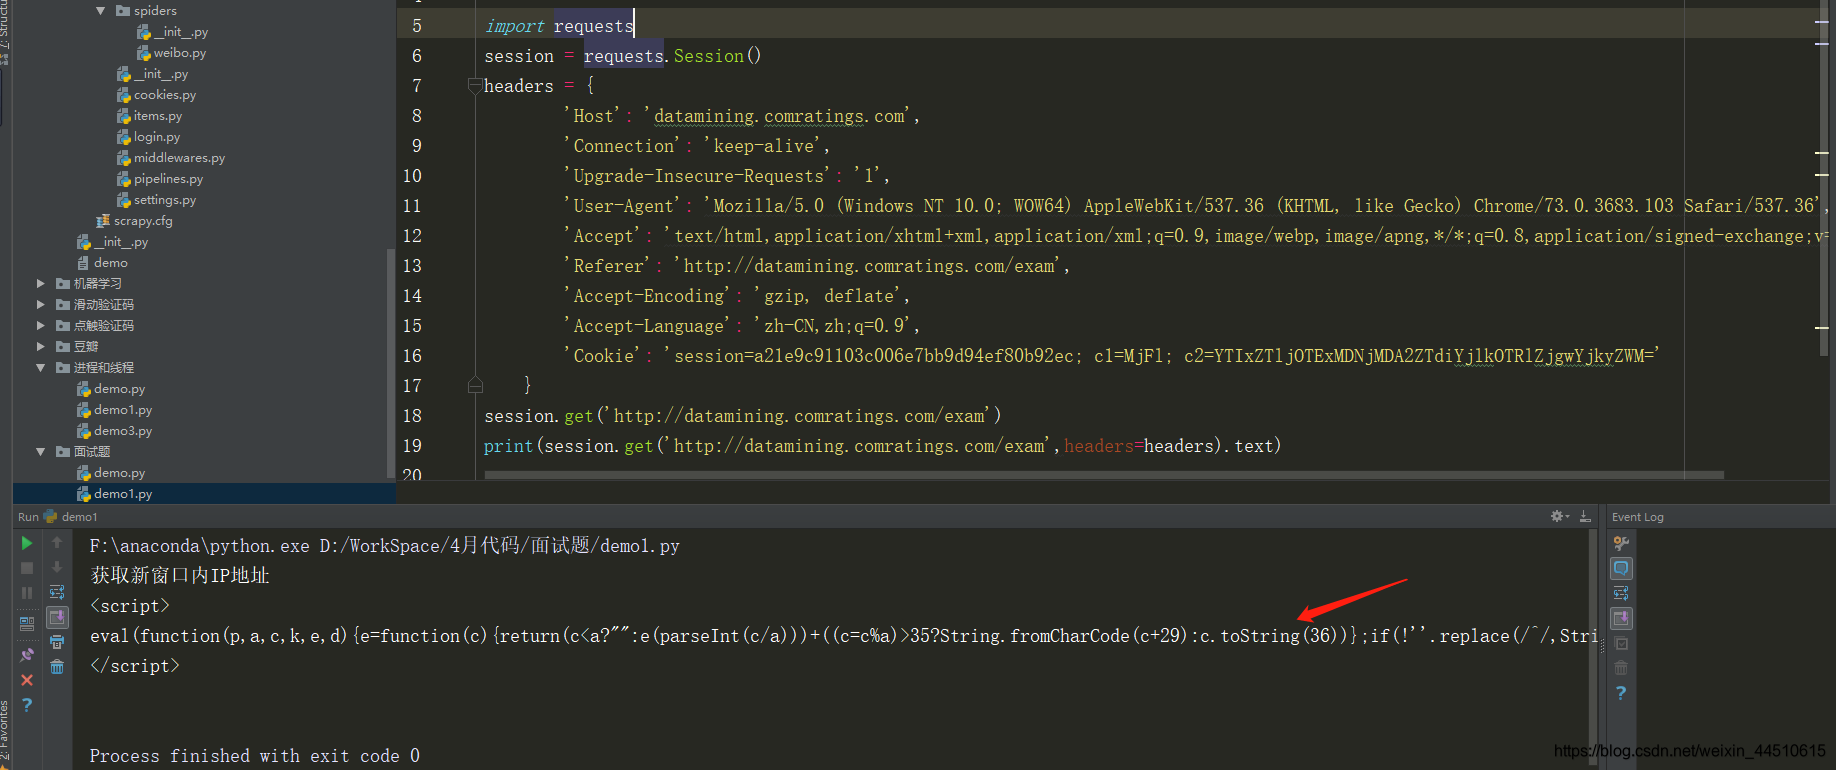
Task: Click the project tree vertical scrollbar
Action: click(390, 362)
